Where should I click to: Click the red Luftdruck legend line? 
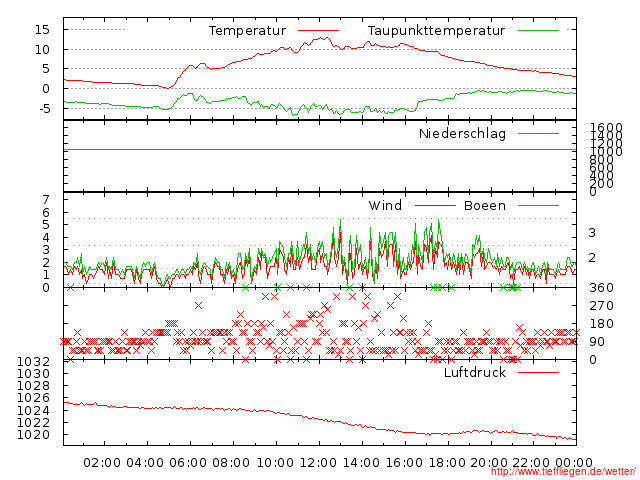[538, 372]
